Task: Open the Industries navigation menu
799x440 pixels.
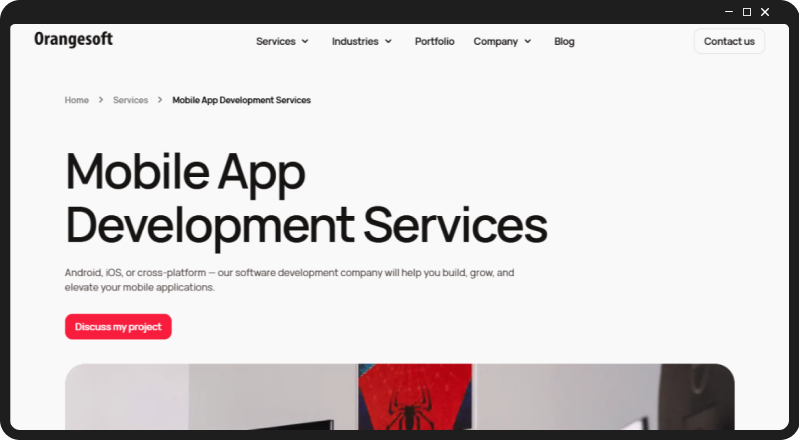Action: click(355, 42)
